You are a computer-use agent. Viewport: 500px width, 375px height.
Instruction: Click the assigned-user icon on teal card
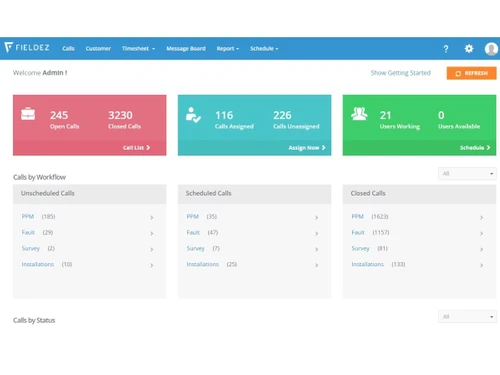click(x=193, y=115)
